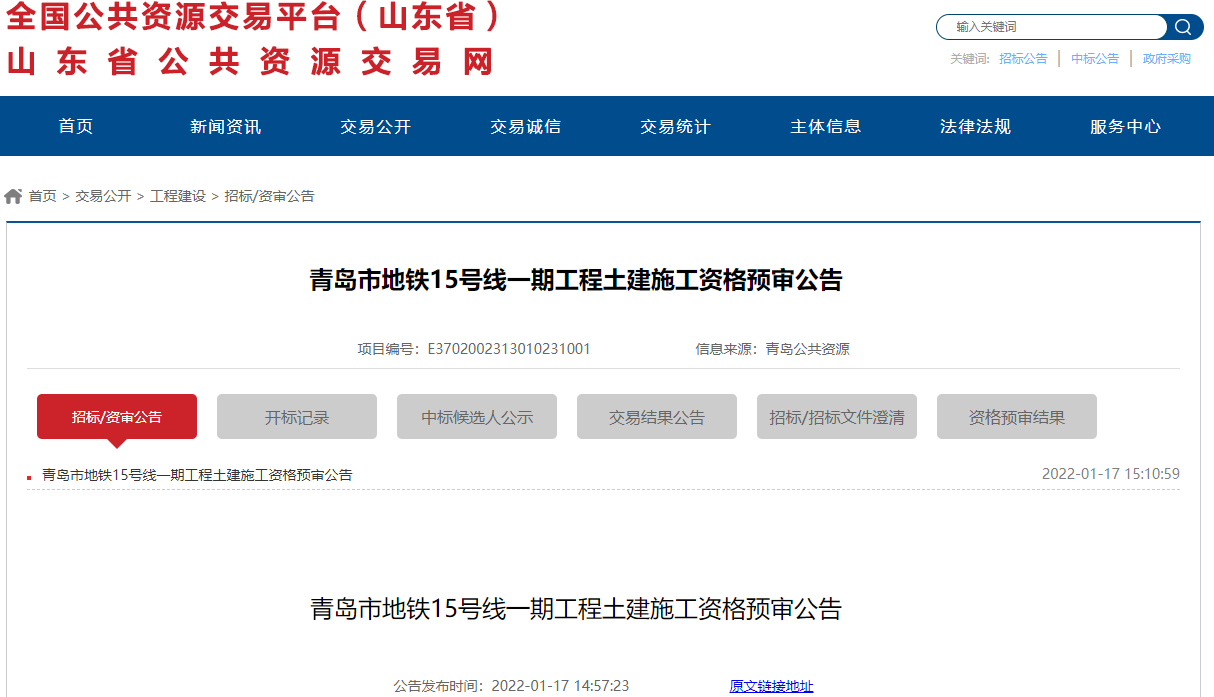Image resolution: width=1214 pixels, height=697 pixels.
Task: Click the home icon in breadcrumb
Action: point(13,196)
